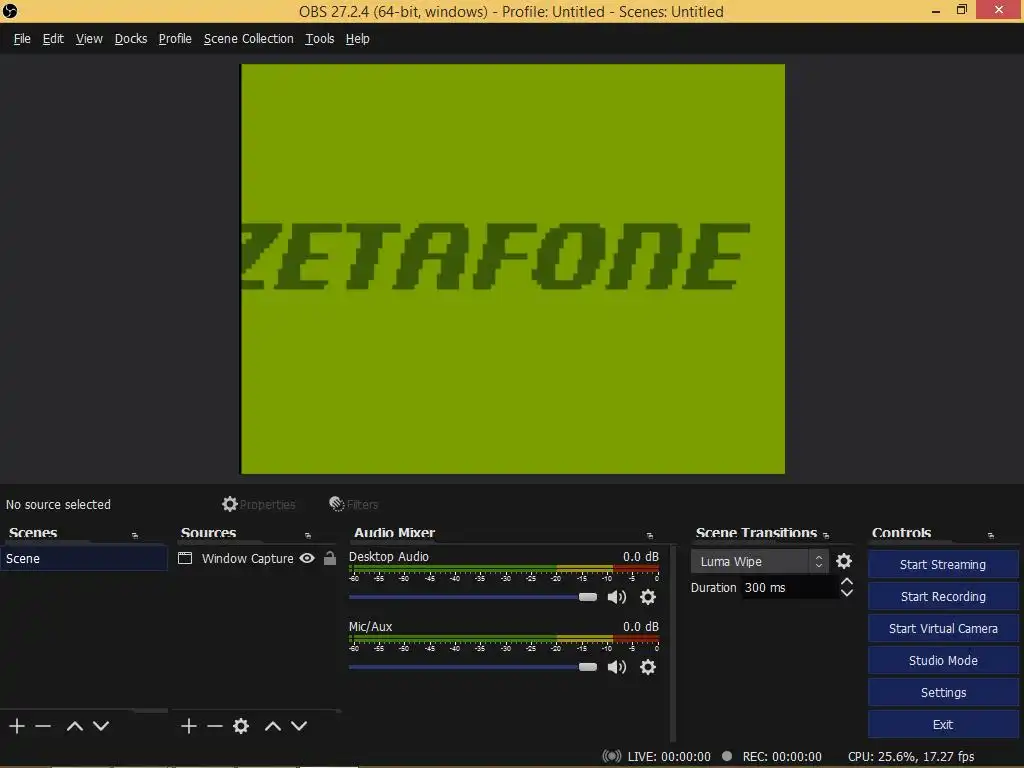This screenshot has height=768, width=1024.
Task: Click the ZETAFONE preview canvas
Action: (x=513, y=268)
